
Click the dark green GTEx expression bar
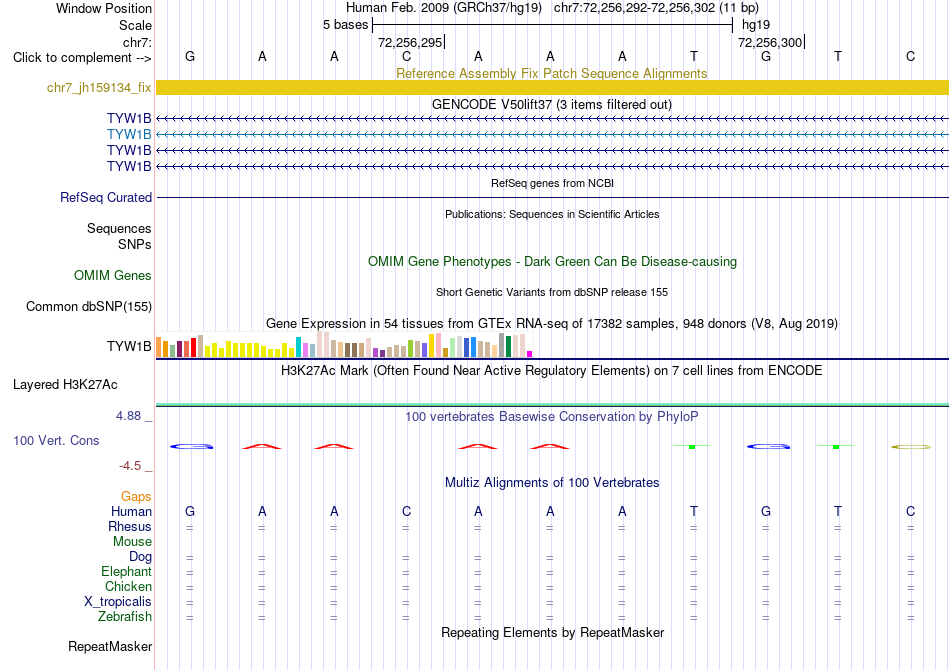[508, 347]
